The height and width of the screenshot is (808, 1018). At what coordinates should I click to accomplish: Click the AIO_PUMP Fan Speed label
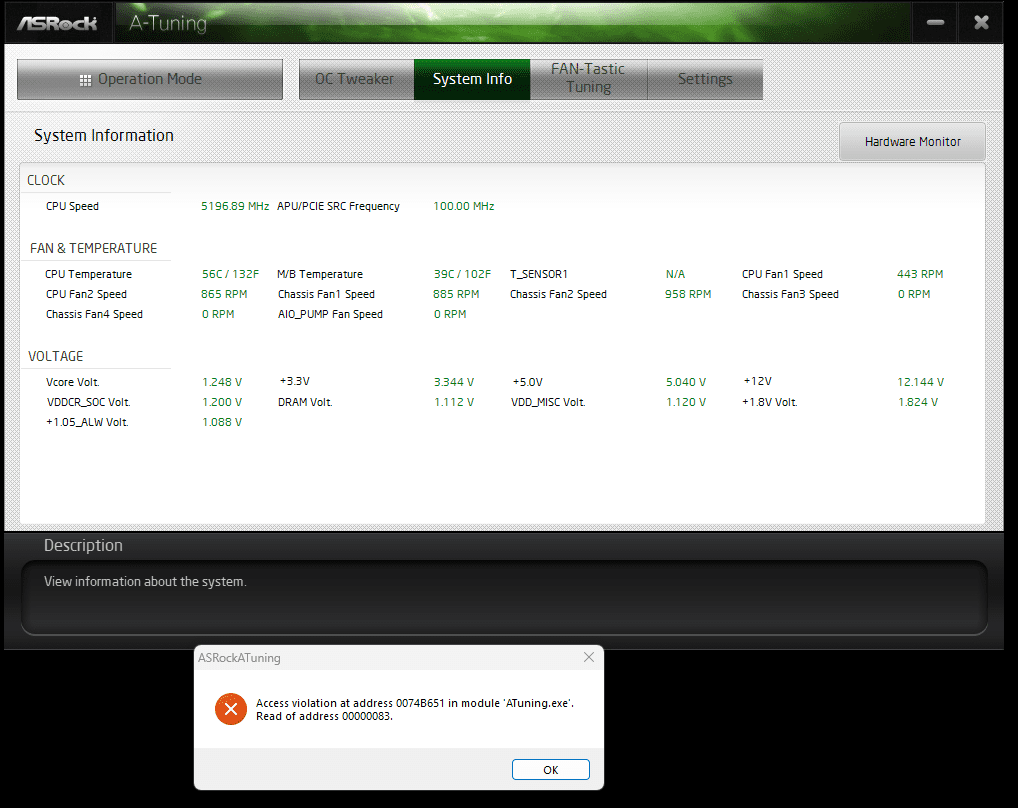pos(330,315)
